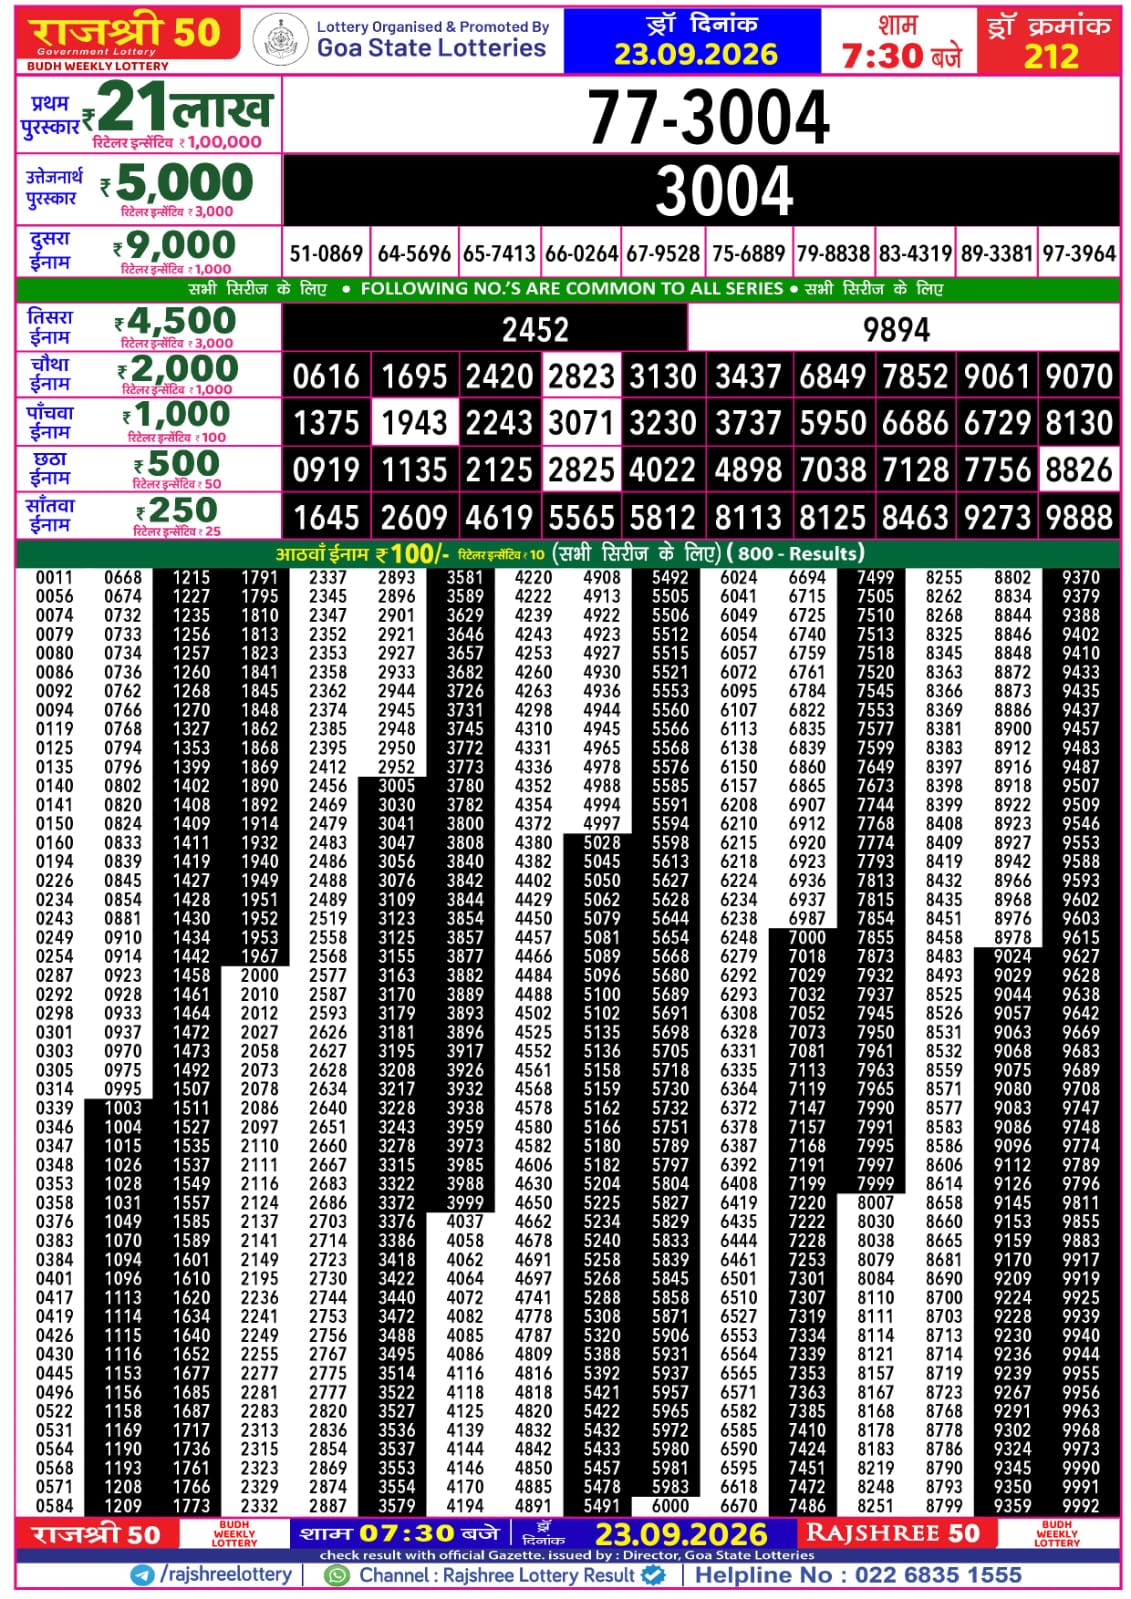
Task: Click first prize amount 21 लाख
Action: (177, 107)
